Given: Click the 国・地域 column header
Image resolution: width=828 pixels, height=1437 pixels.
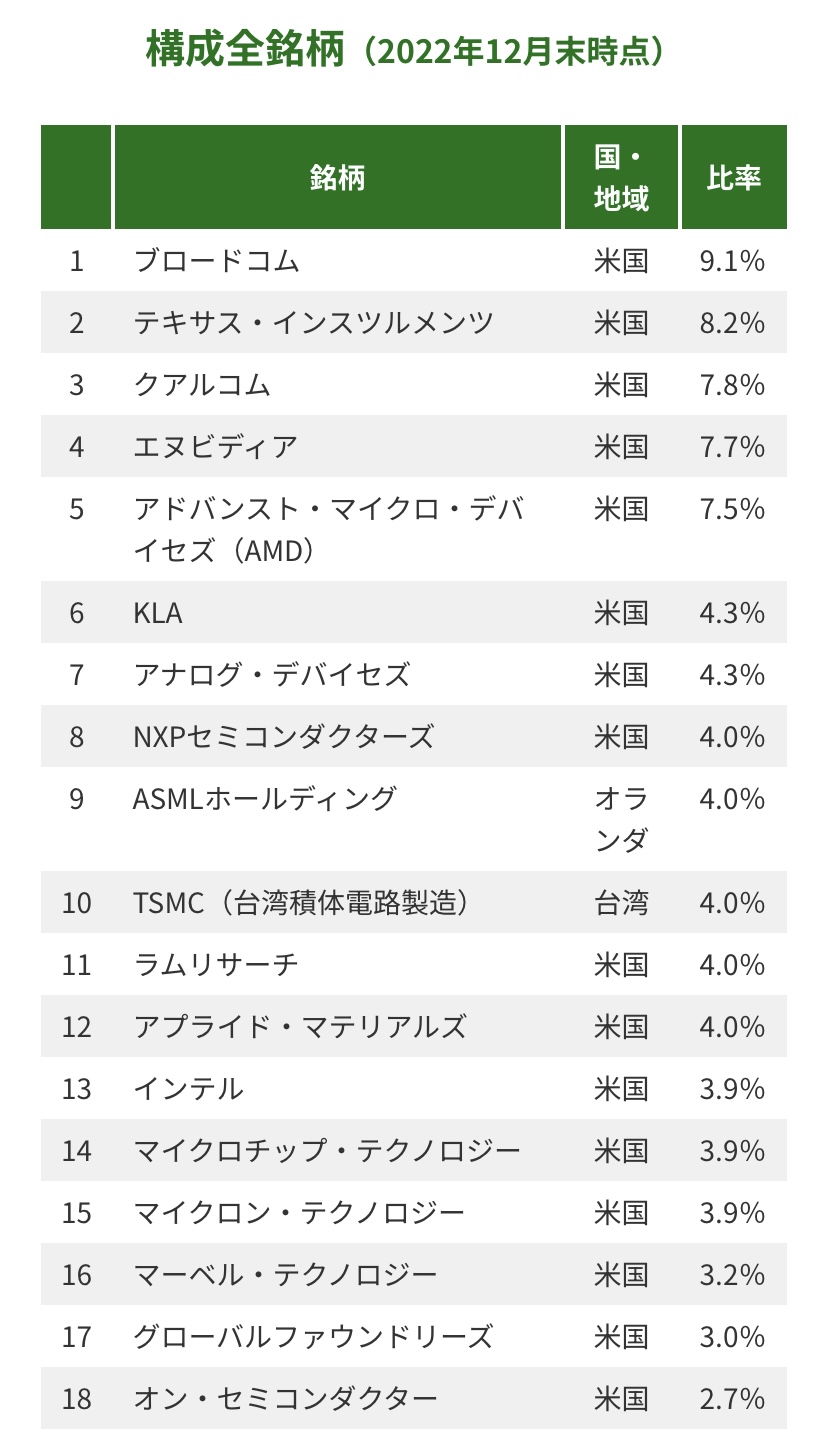Looking at the screenshot, I should (x=621, y=178).
